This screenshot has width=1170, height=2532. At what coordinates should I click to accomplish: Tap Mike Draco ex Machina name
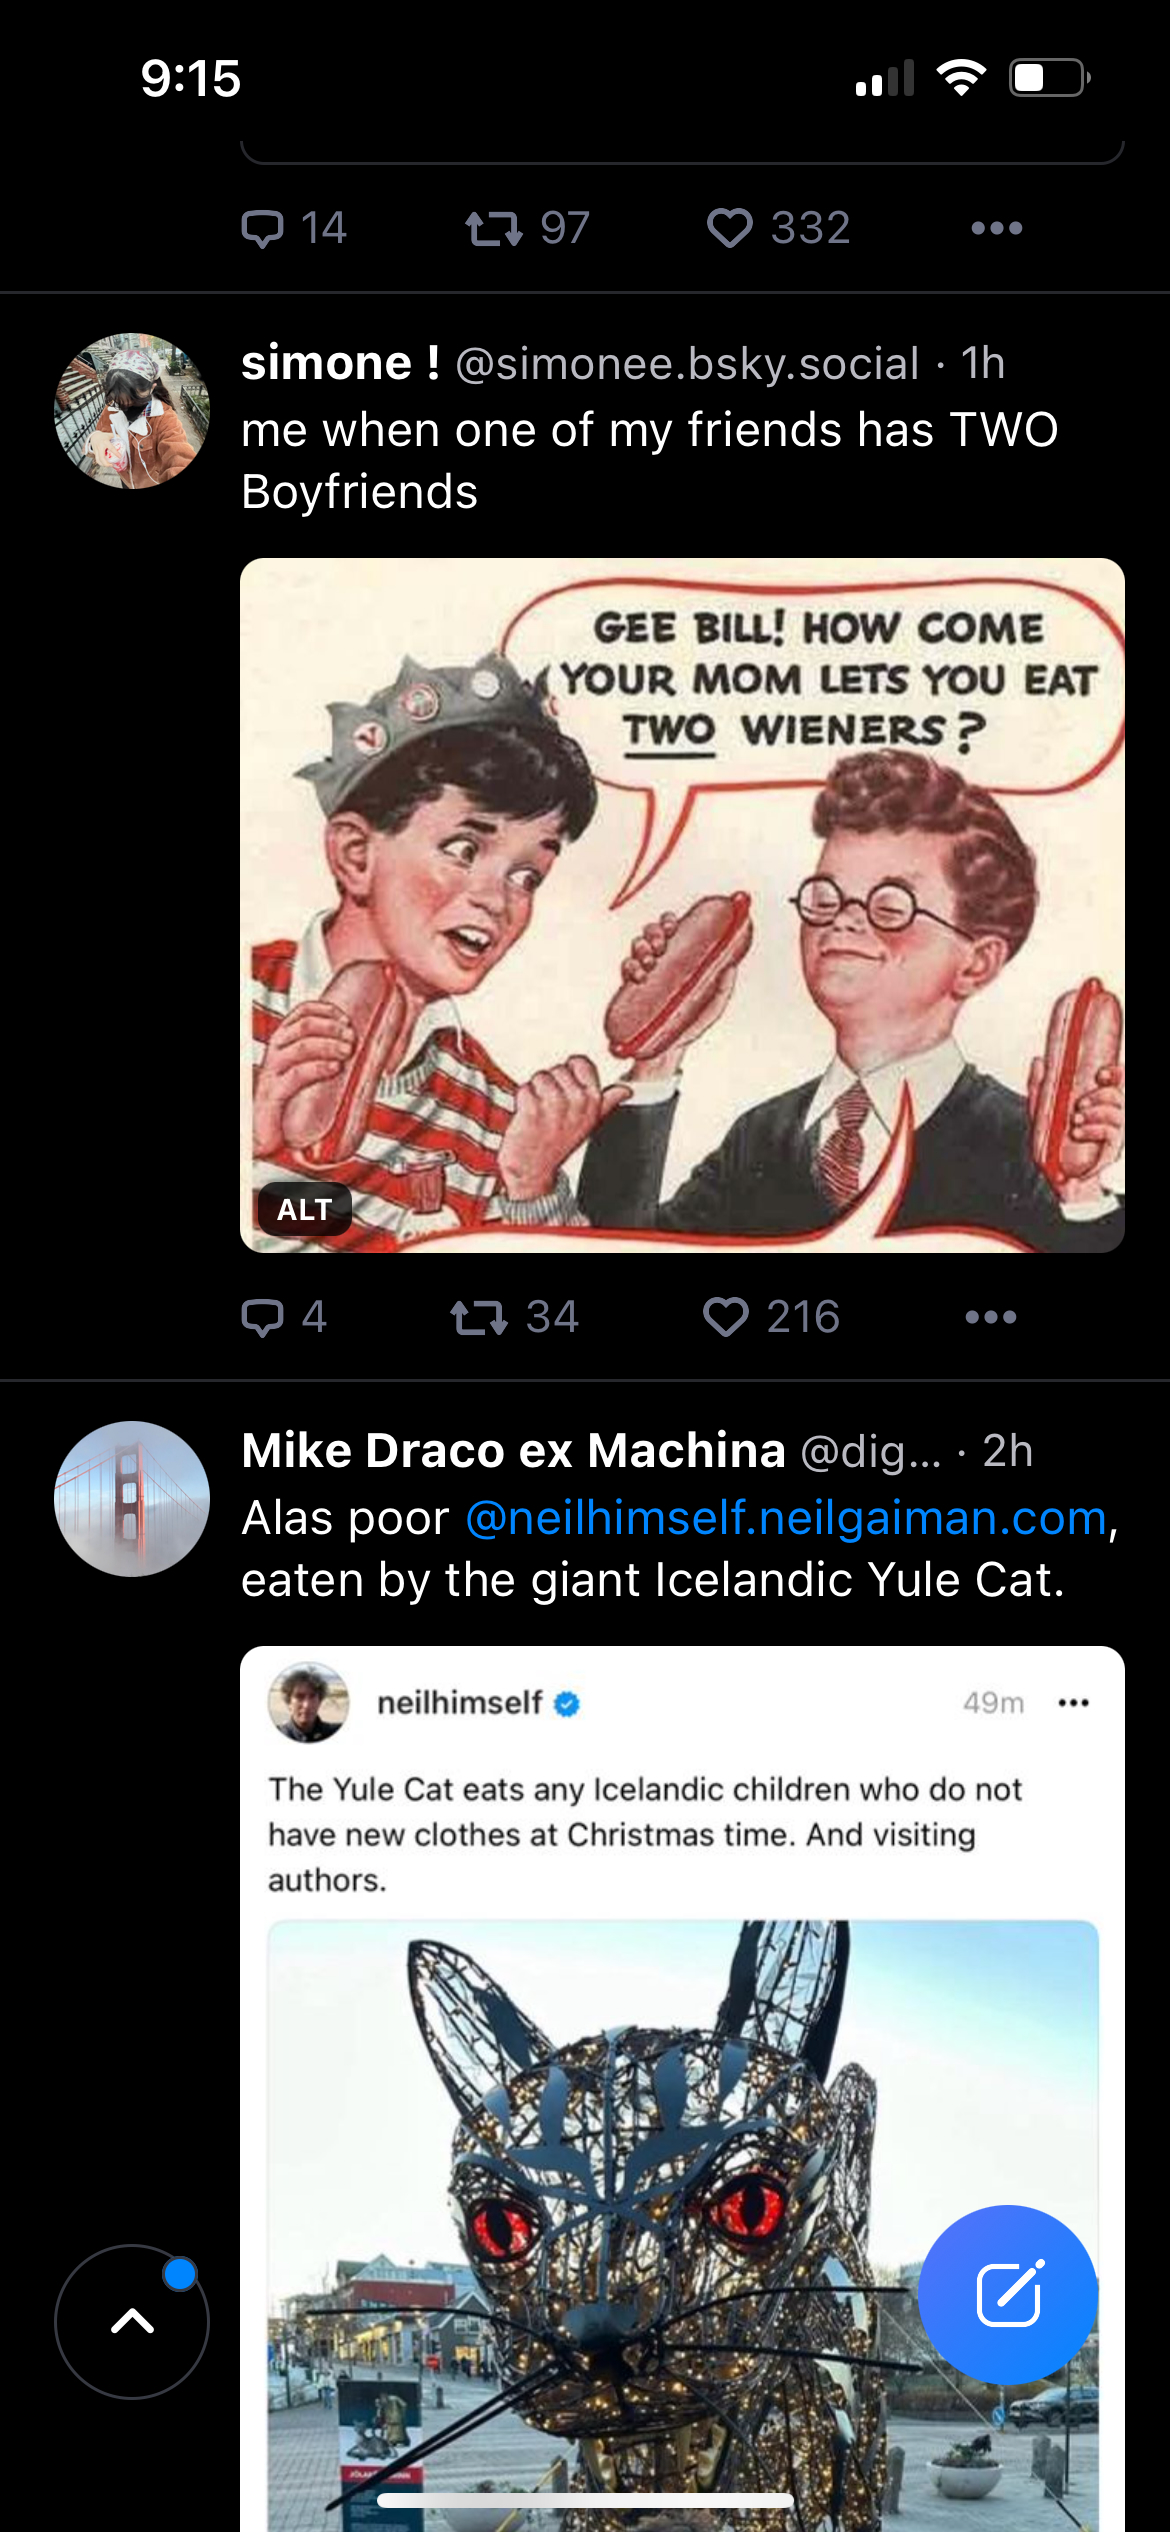pos(513,1451)
